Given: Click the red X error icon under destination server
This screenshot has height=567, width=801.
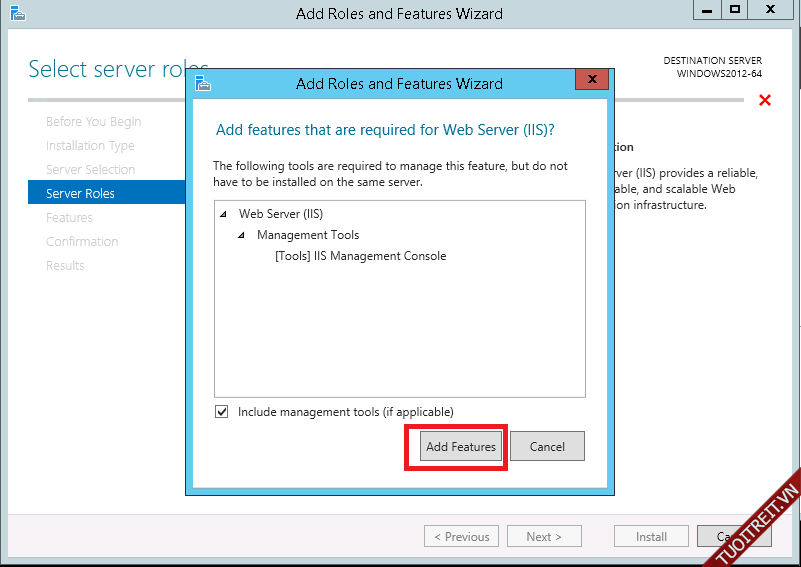Looking at the screenshot, I should (765, 100).
